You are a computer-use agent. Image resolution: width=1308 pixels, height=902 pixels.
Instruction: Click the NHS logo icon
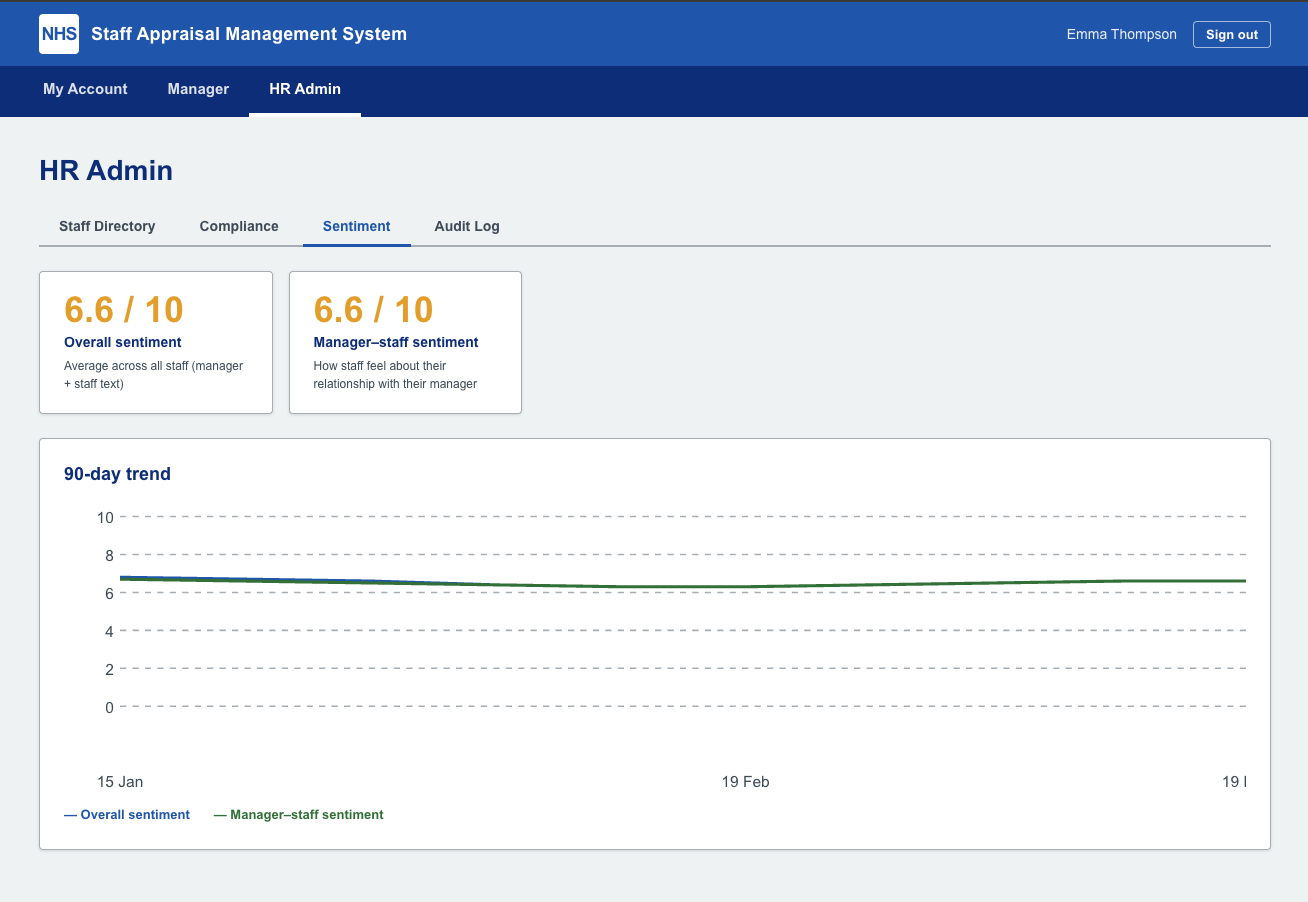tap(58, 33)
